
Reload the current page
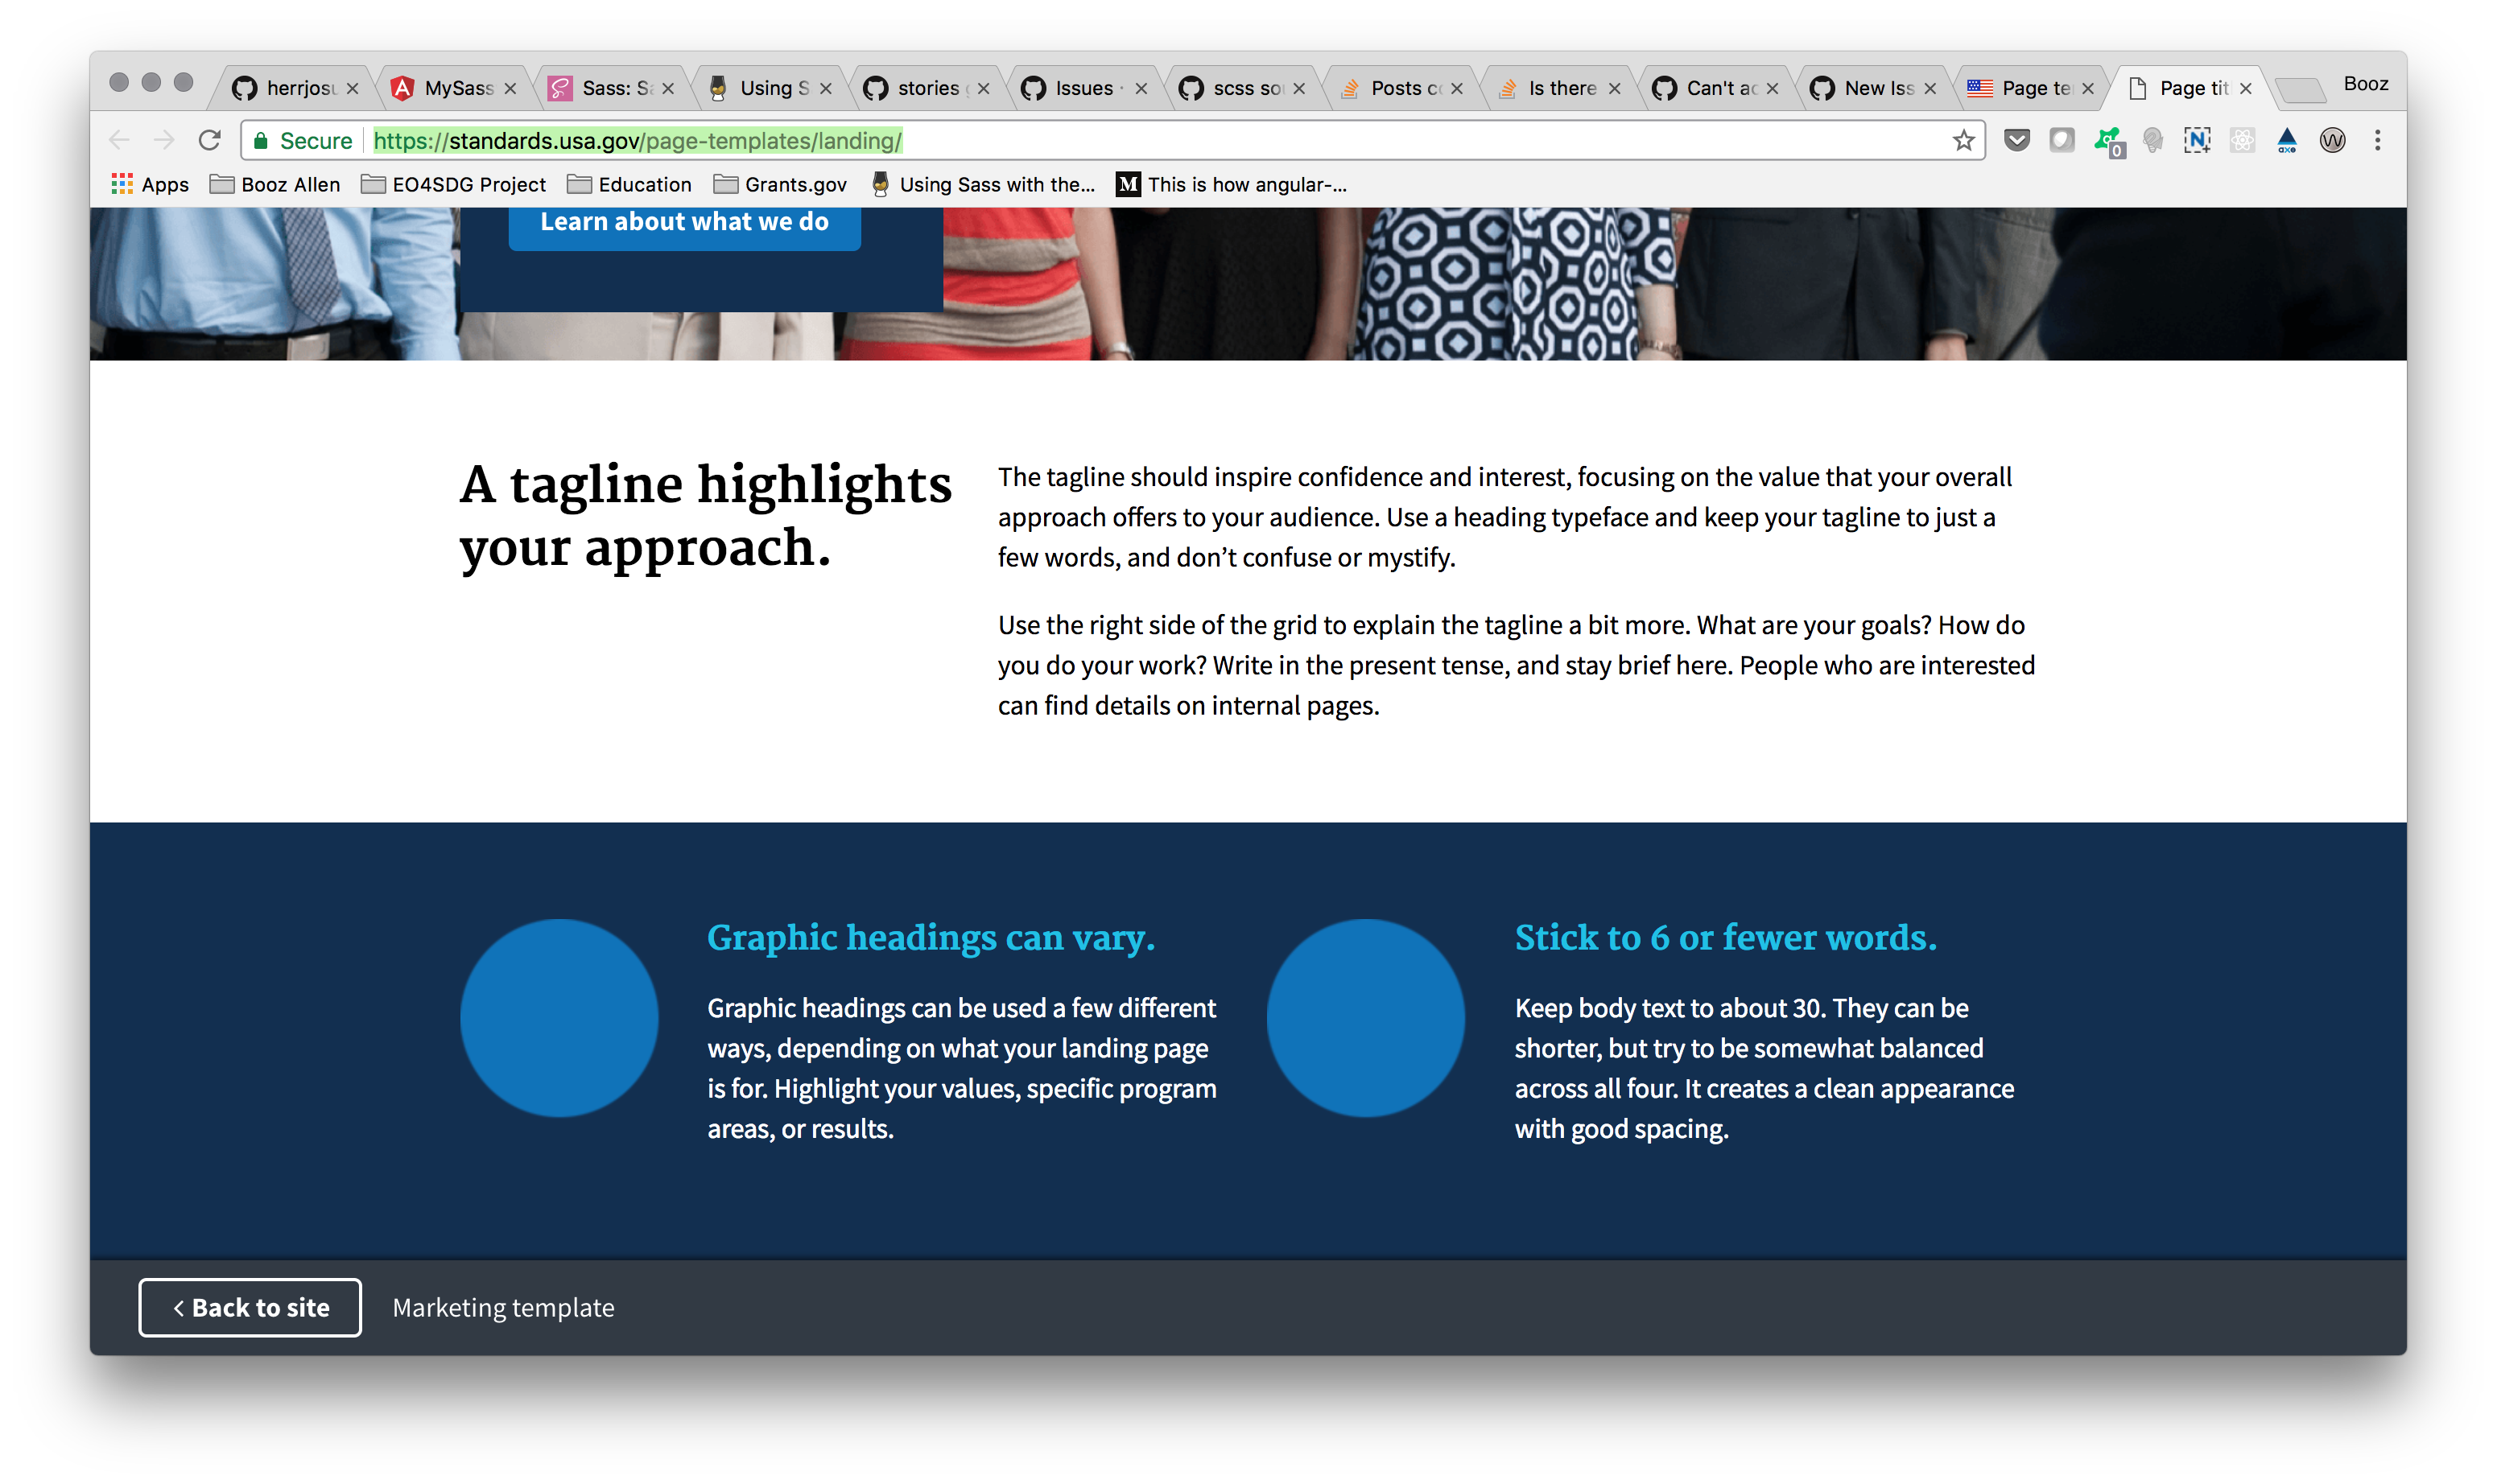[209, 140]
